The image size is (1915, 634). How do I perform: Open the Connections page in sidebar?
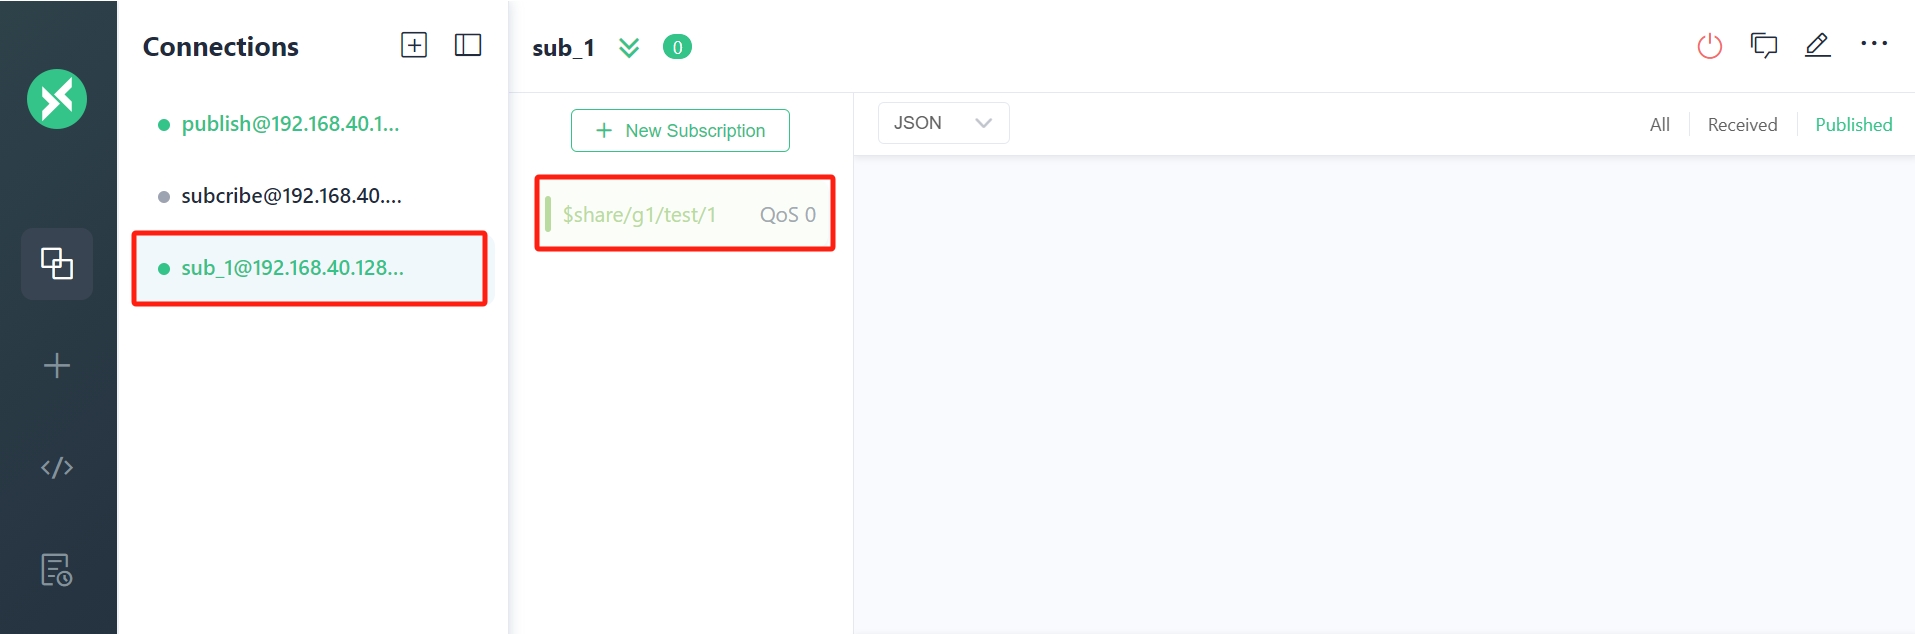[x=57, y=264]
